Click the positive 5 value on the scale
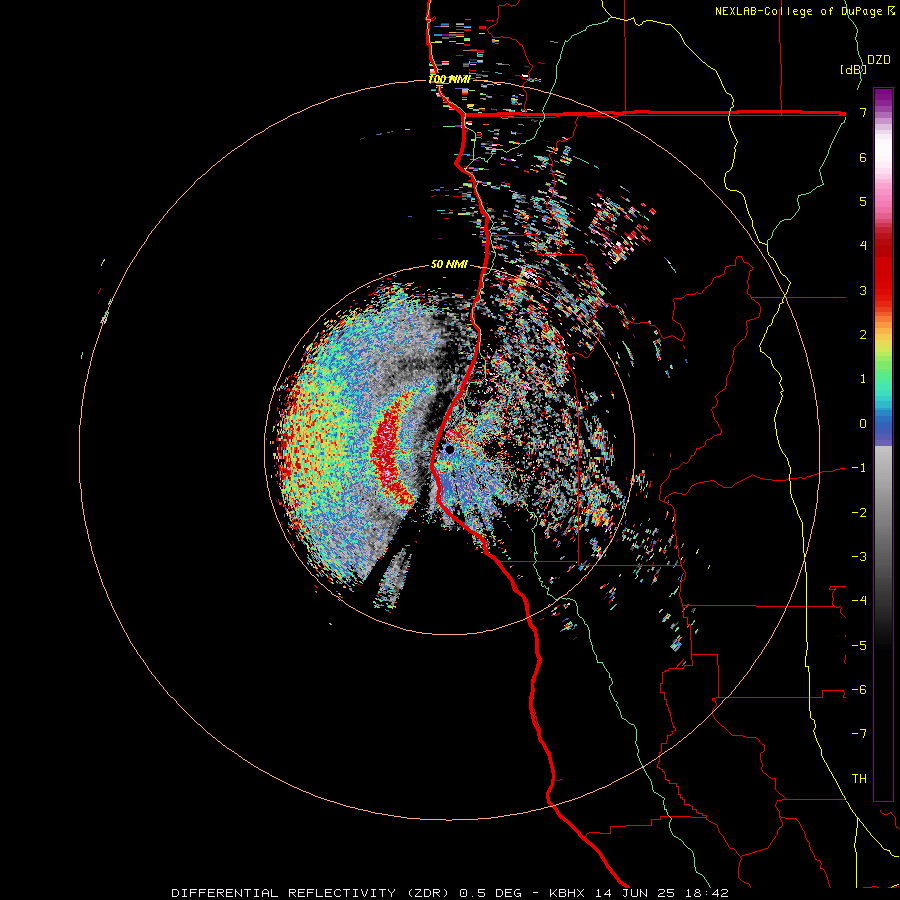 [x=863, y=201]
